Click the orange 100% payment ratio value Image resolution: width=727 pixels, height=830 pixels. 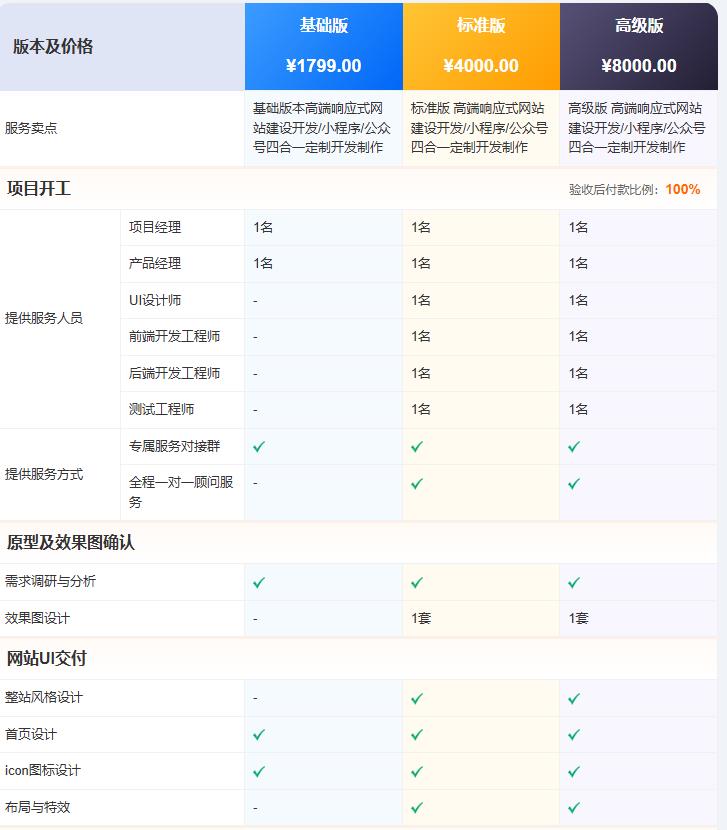pyautogui.click(x=682, y=190)
